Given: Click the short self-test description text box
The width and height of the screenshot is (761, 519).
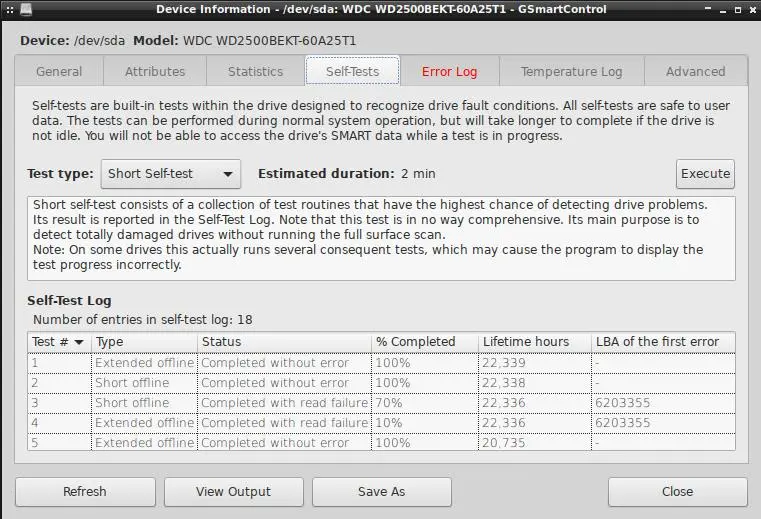Looking at the screenshot, I should pos(381,238).
